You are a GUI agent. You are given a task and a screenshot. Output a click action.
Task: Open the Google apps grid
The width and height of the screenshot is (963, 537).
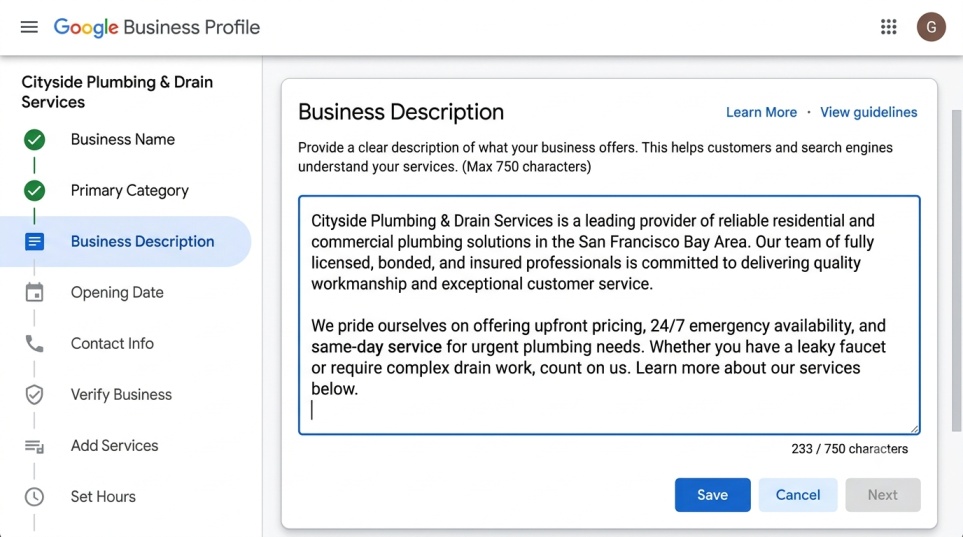888,27
